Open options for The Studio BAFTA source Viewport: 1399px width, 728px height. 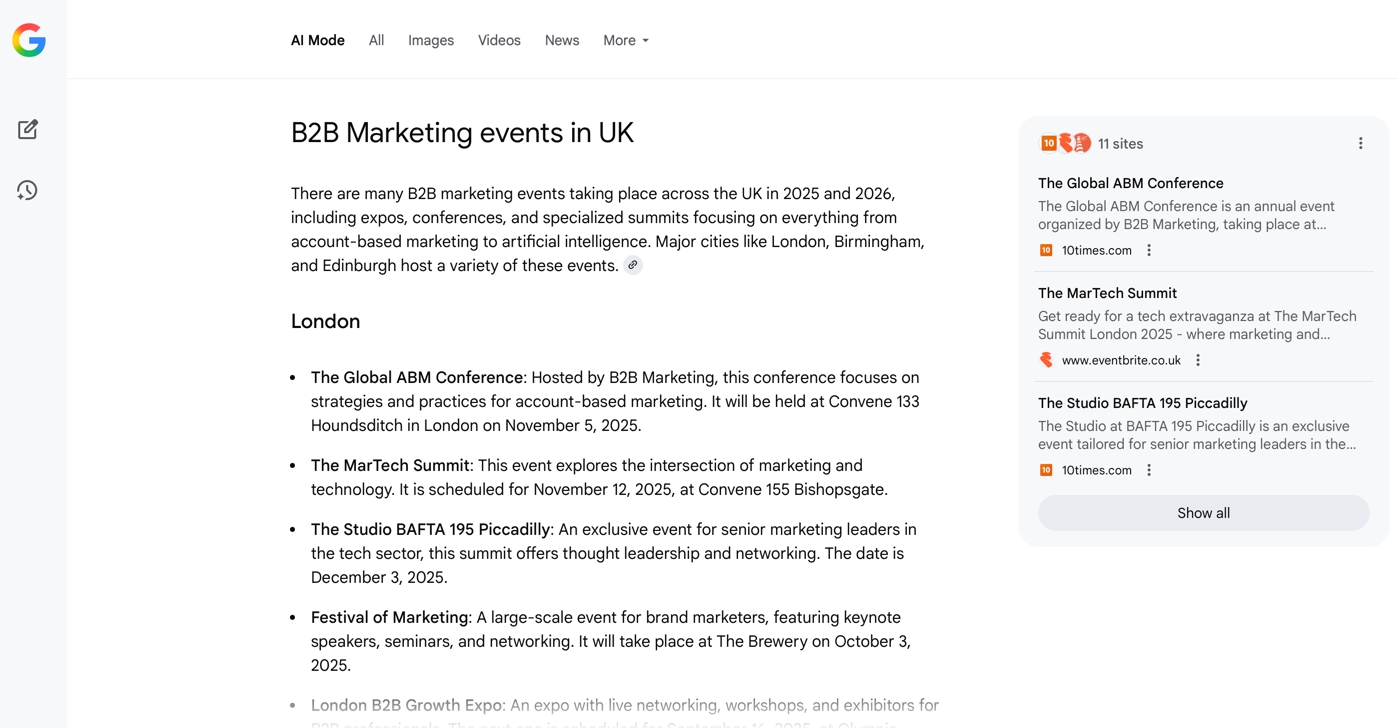coord(1149,470)
